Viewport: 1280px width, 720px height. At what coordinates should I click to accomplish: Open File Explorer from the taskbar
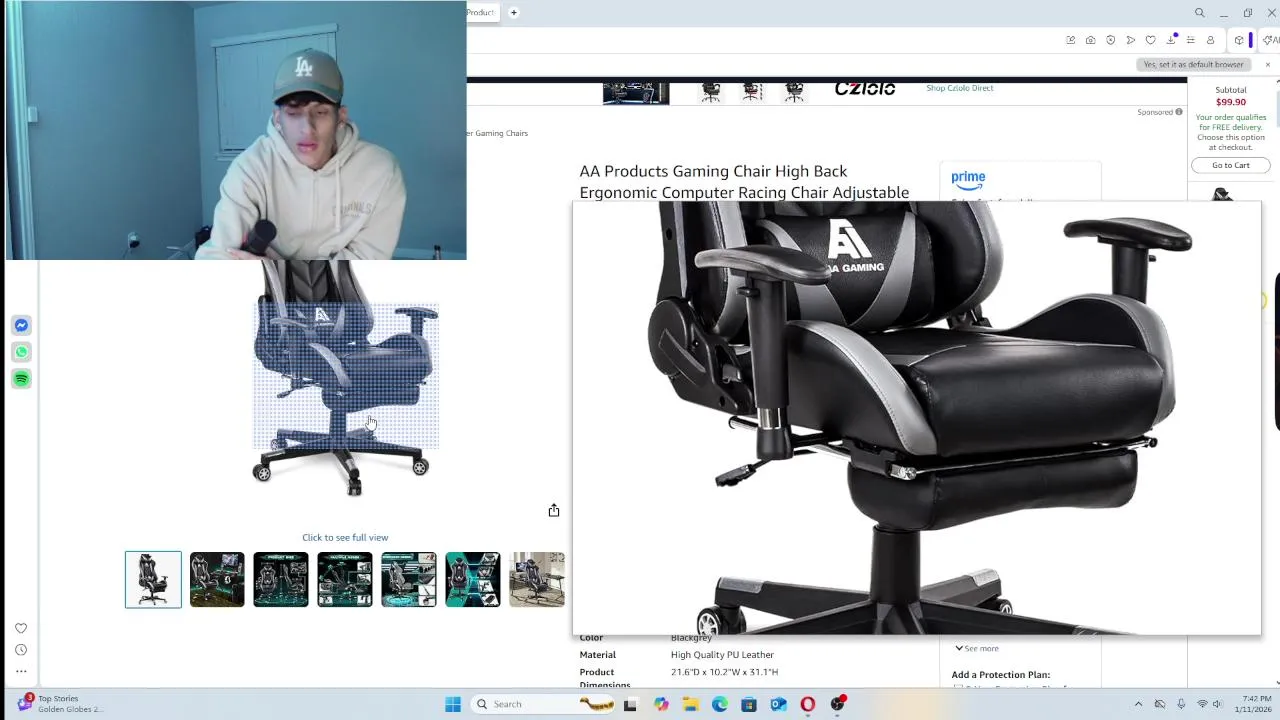click(x=690, y=704)
